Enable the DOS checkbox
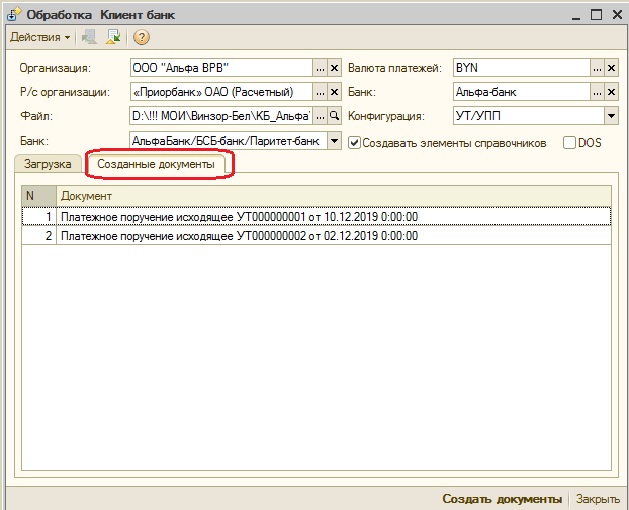 [x=569, y=143]
